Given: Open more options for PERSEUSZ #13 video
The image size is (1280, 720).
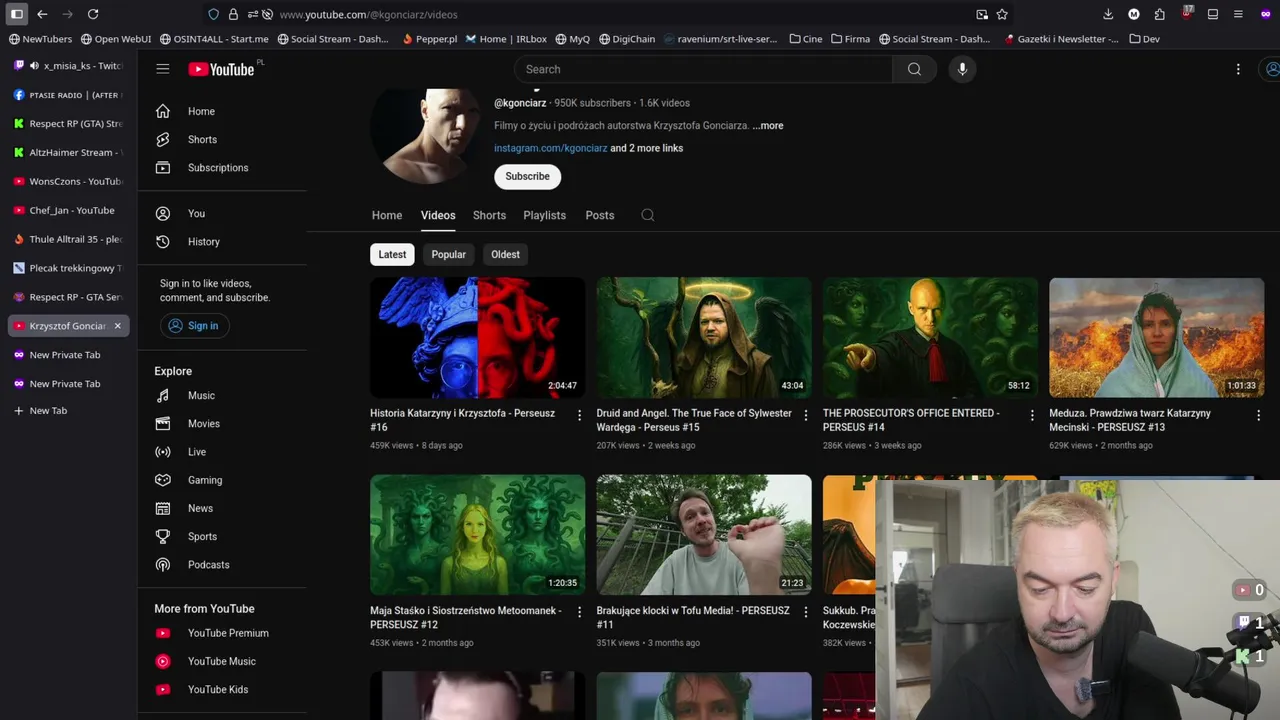Looking at the screenshot, I should point(1258,415).
